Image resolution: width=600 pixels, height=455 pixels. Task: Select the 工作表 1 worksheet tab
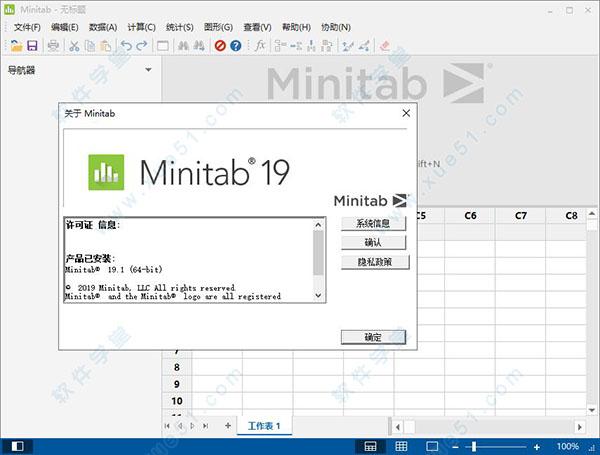click(264, 426)
